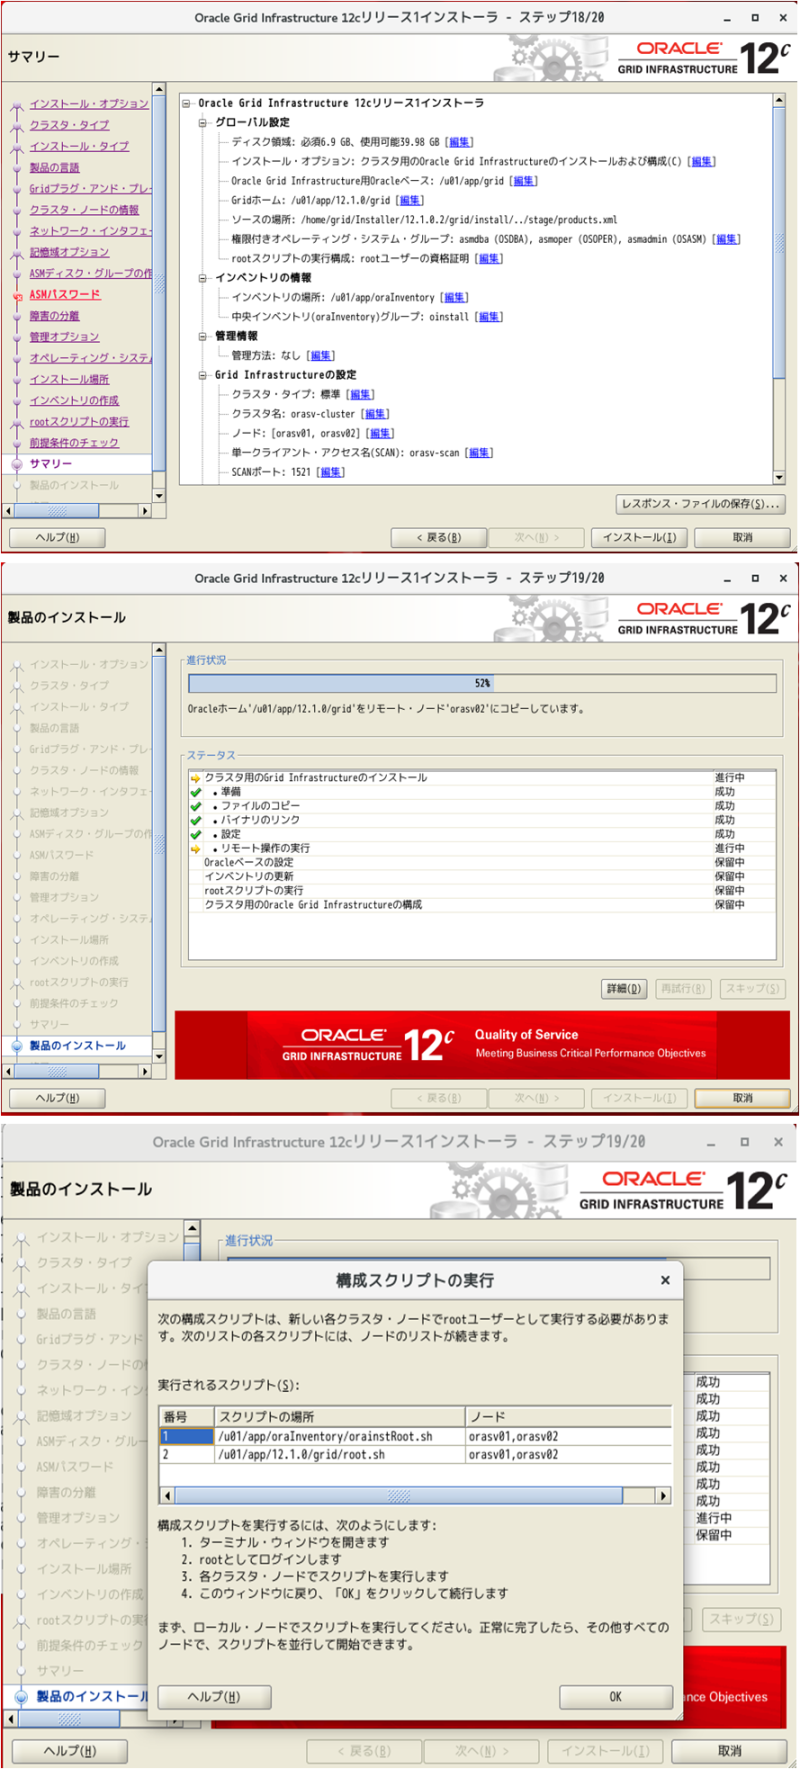Open 管理オプション step in Summary window sidebar

coord(64,337)
